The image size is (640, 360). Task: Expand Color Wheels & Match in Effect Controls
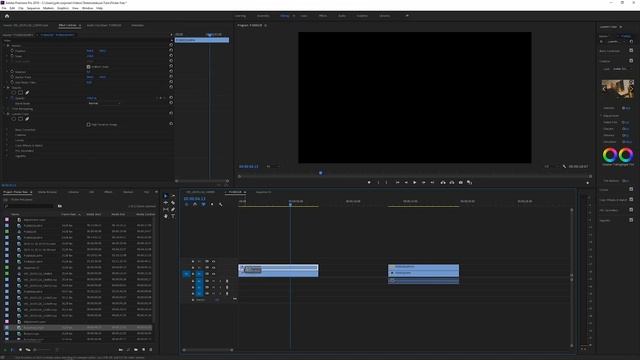[7, 145]
